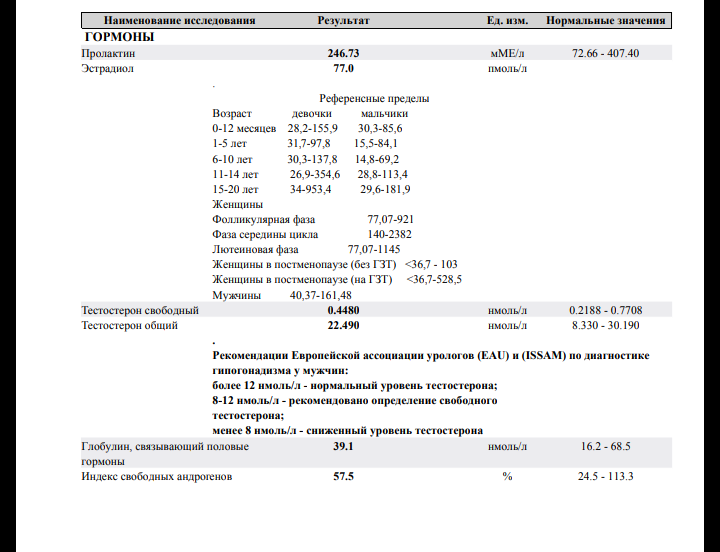Viewport: 720px width, 552px height.
Task: Click the "Референсные пределы" heading
Action: (x=374, y=99)
